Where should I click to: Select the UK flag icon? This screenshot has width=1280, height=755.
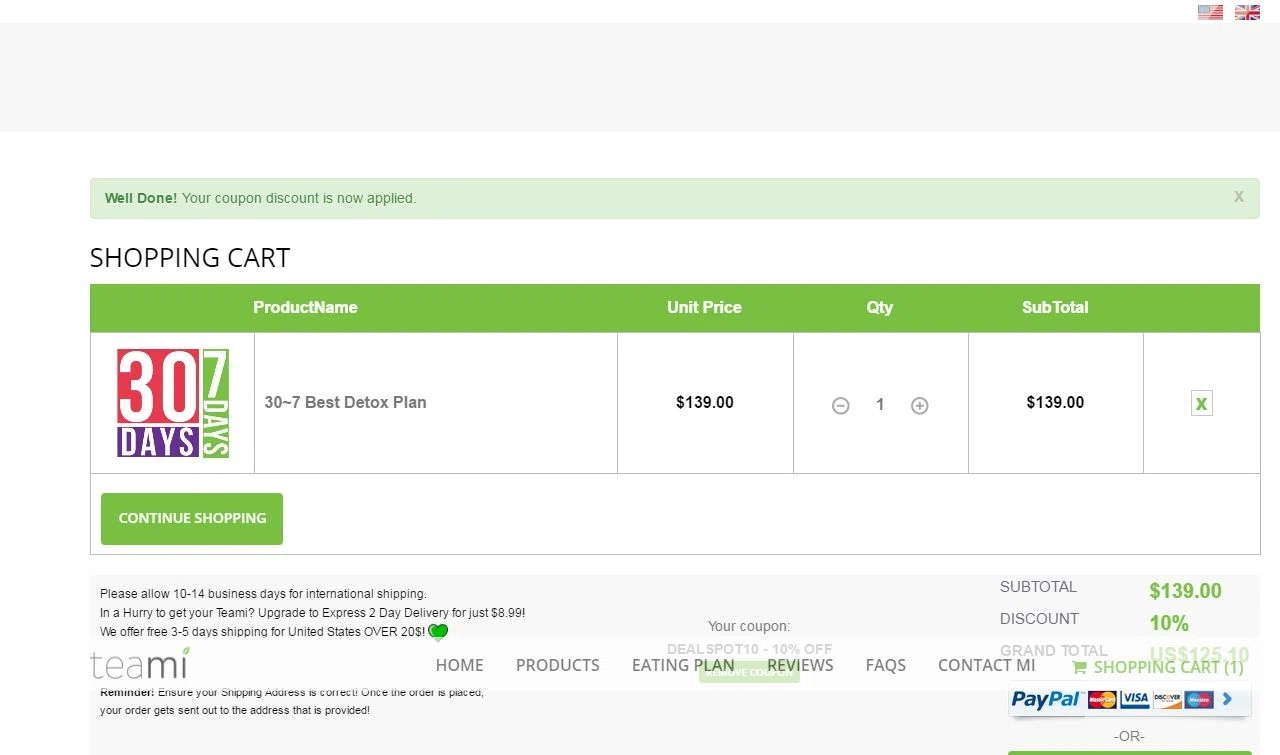tap(1247, 12)
